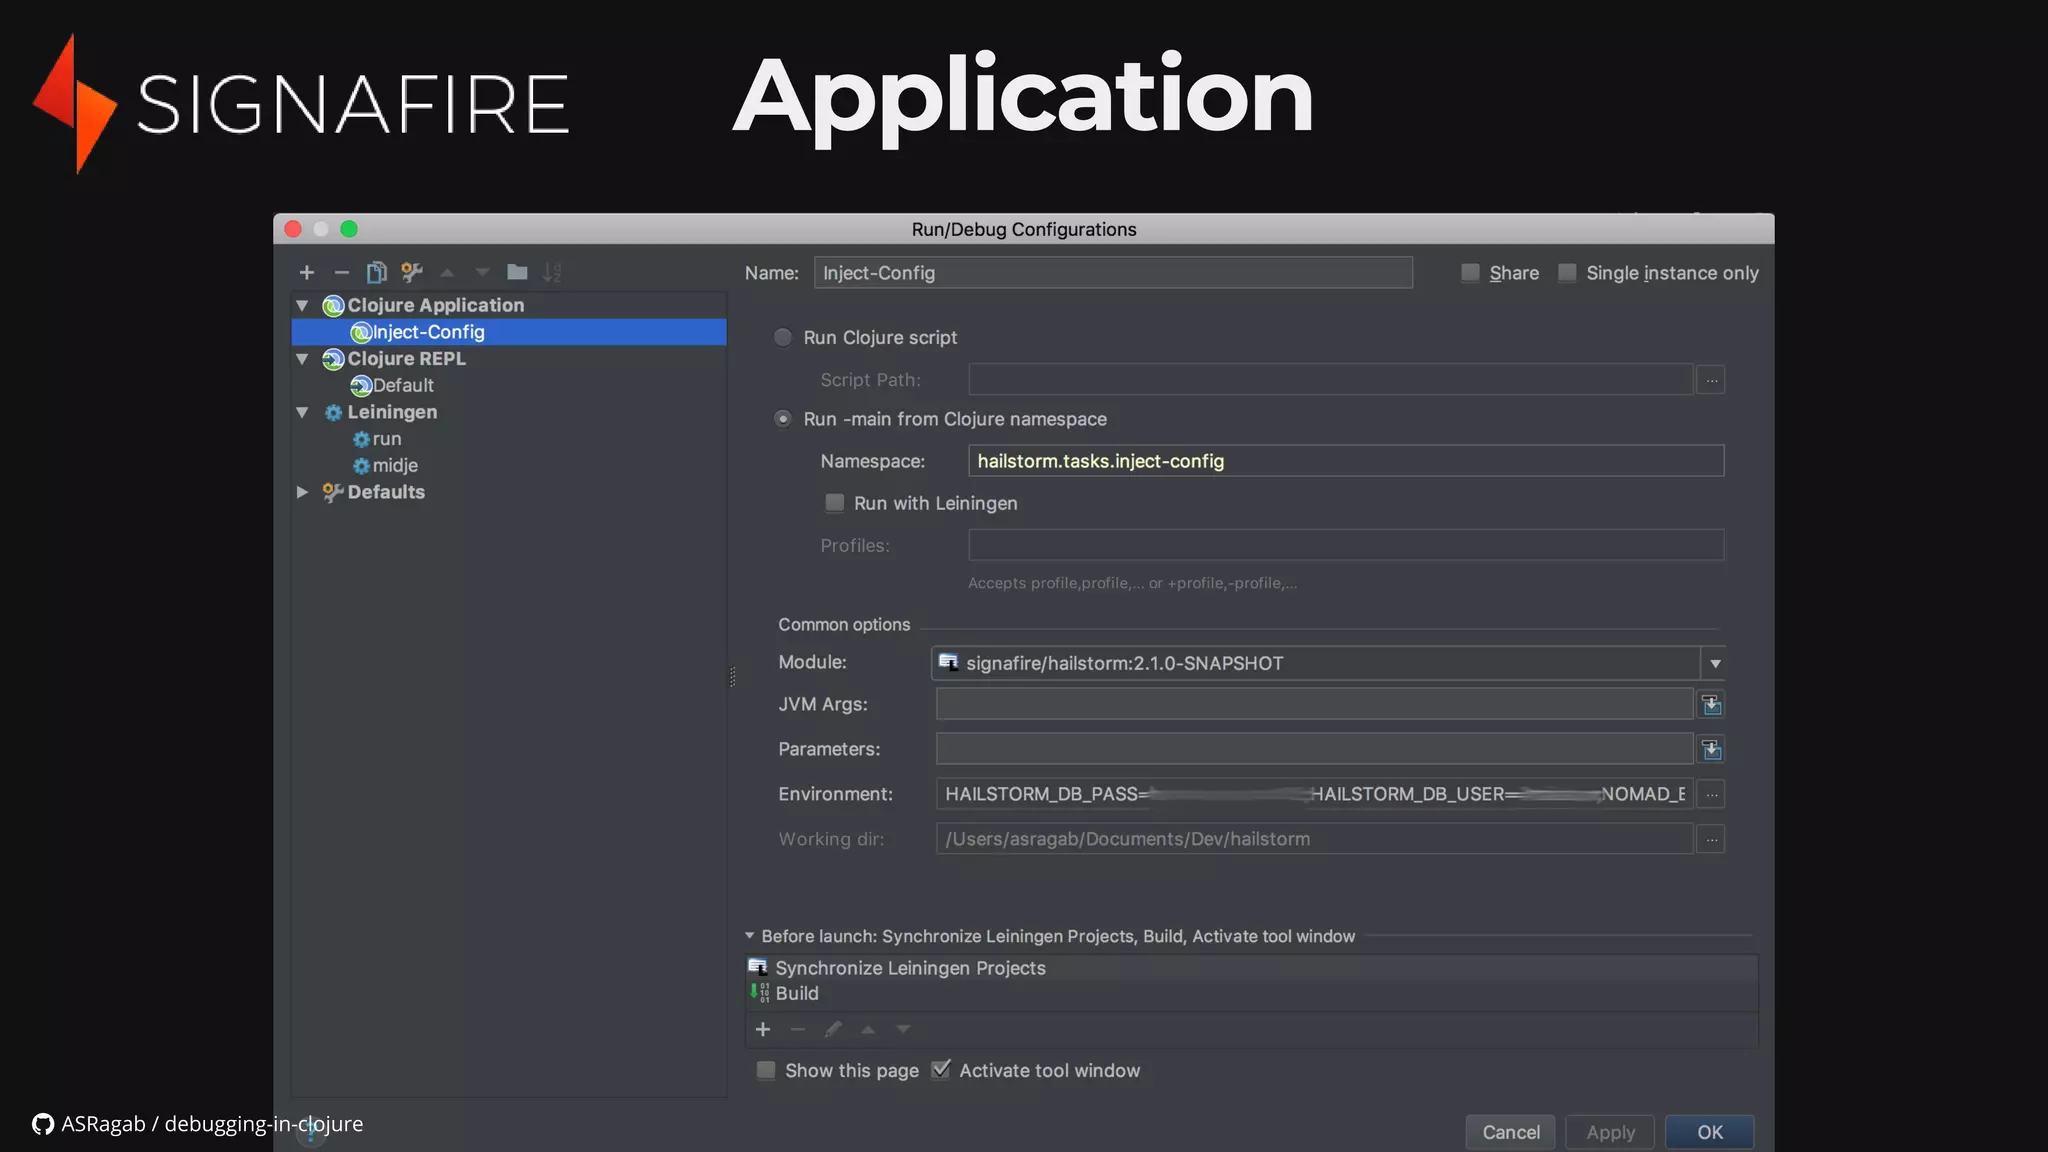
Task: Confirm with the OK button
Action: click(x=1709, y=1132)
